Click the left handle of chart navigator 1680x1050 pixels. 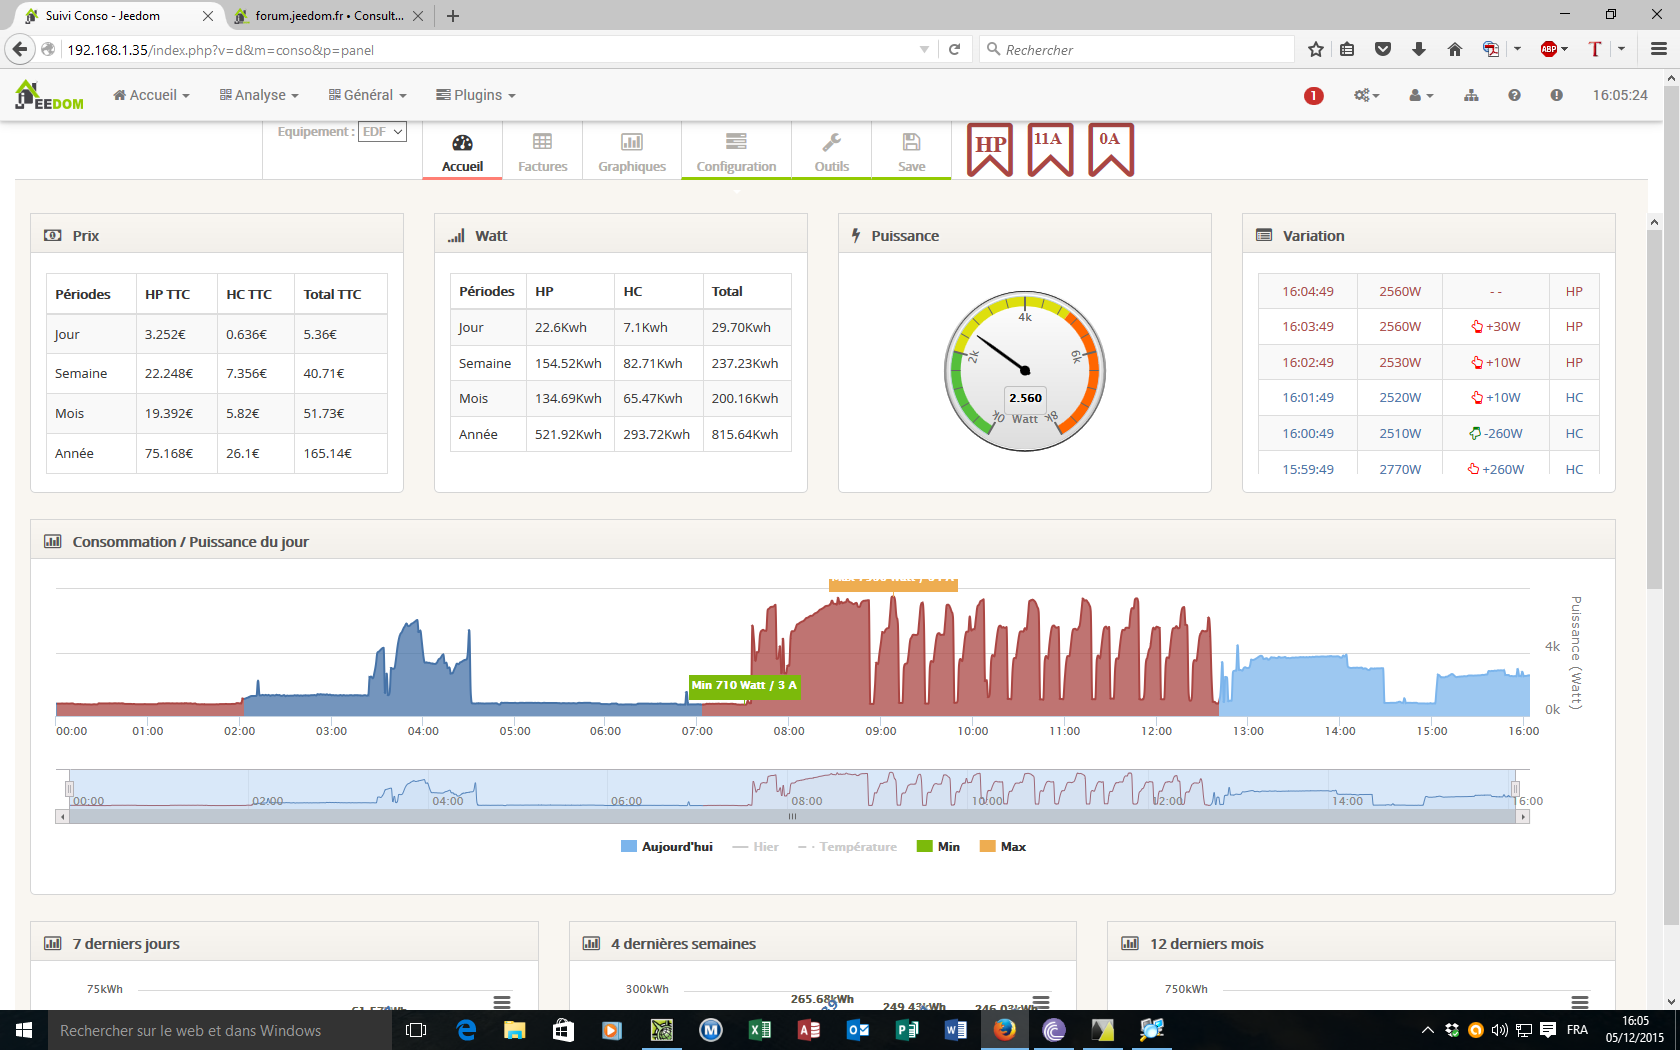tap(70, 789)
